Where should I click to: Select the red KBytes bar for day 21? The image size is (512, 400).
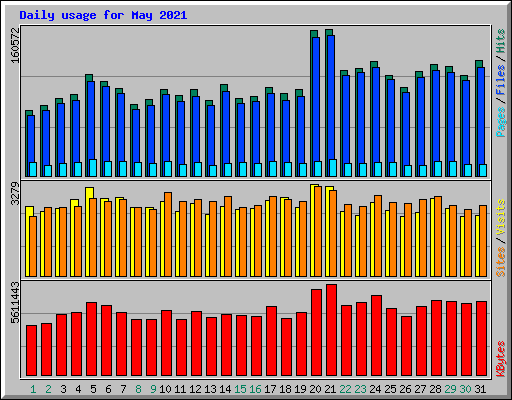coord(331,330)
